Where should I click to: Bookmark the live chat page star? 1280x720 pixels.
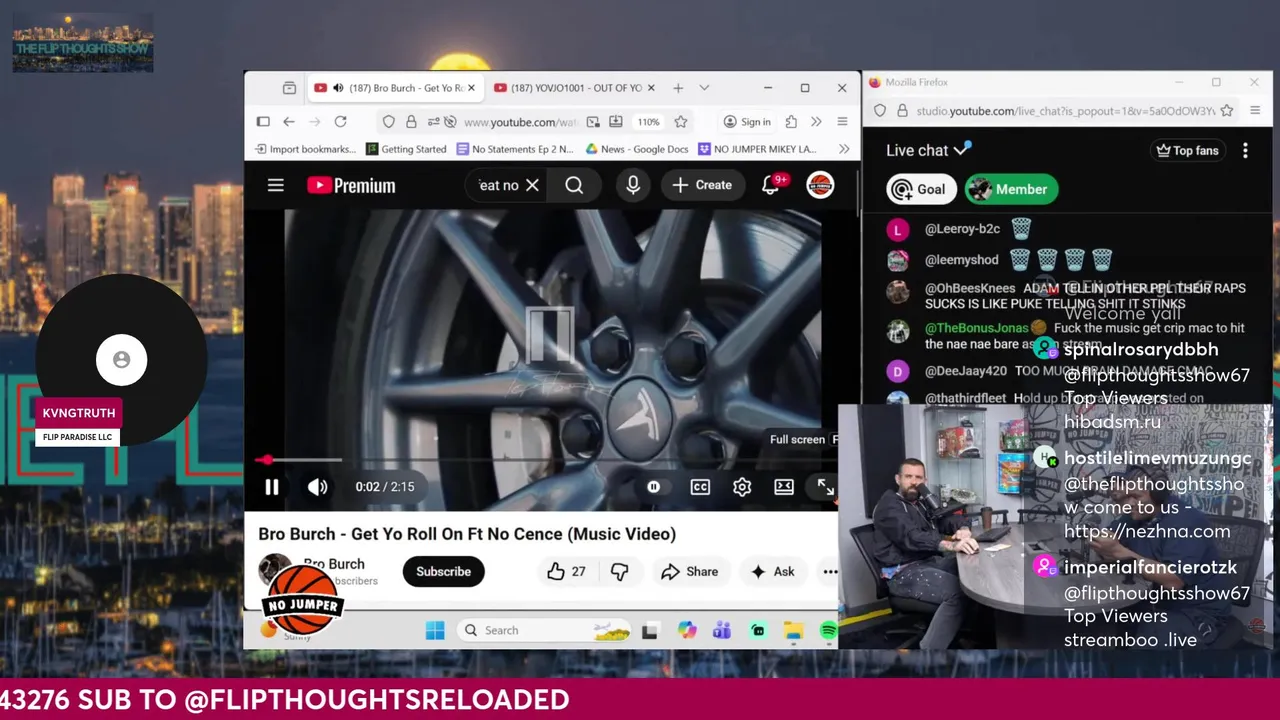point(1227,111)
